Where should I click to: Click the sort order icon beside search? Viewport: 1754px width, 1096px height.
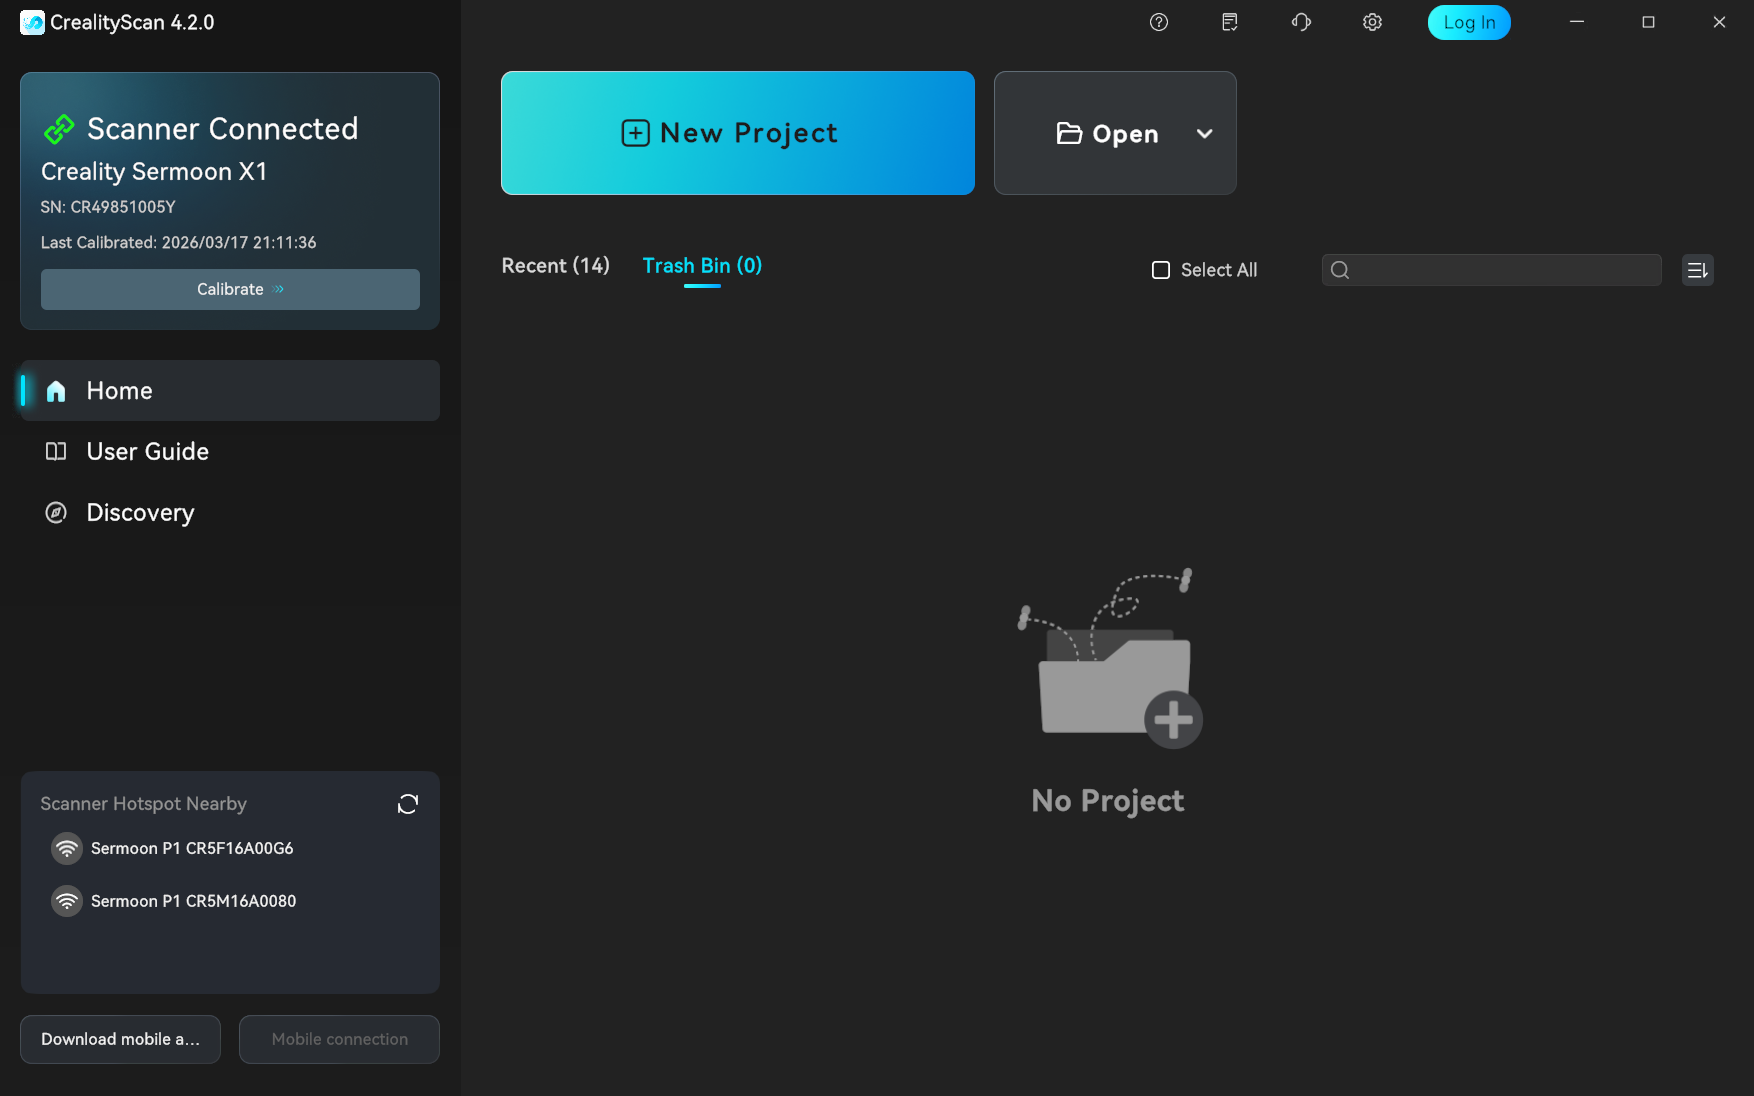click(1697, 270)
